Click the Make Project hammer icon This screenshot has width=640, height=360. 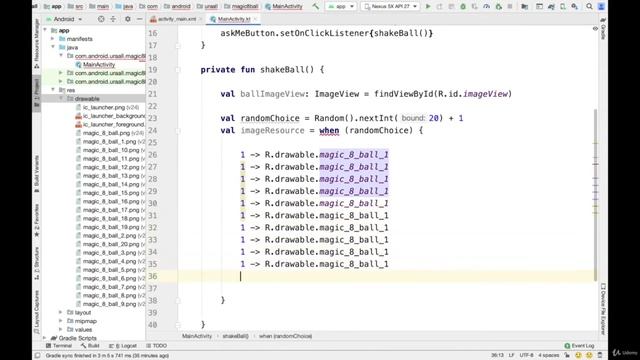(x=316, y=7)
